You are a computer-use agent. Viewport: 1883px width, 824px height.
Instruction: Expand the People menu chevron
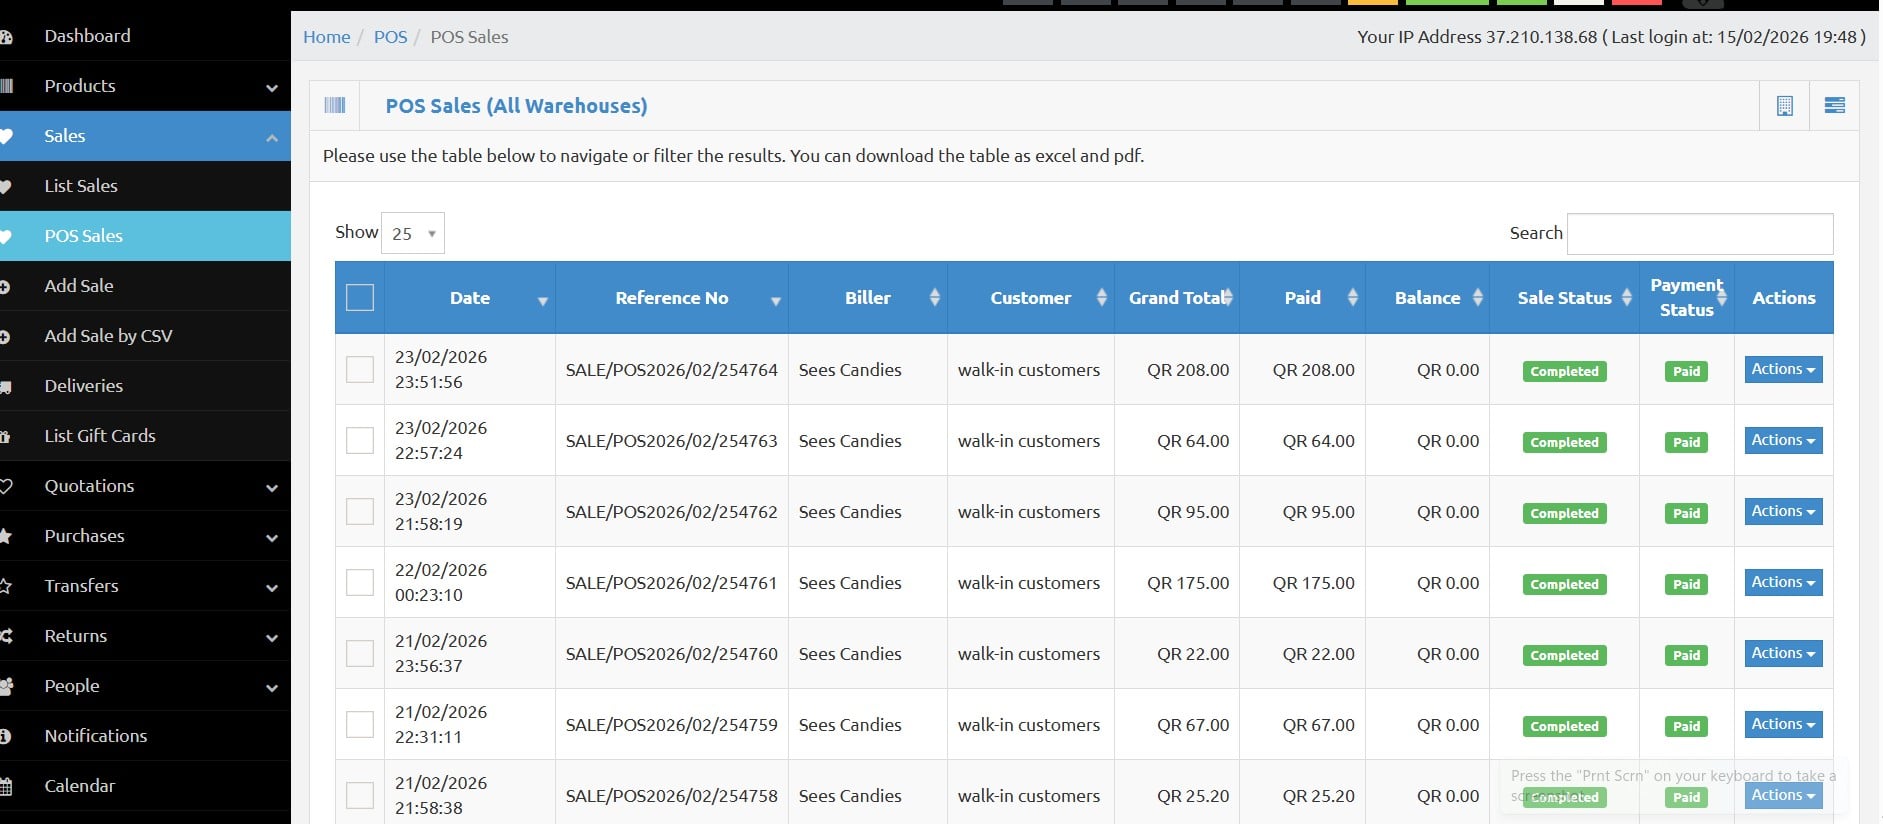272,688
